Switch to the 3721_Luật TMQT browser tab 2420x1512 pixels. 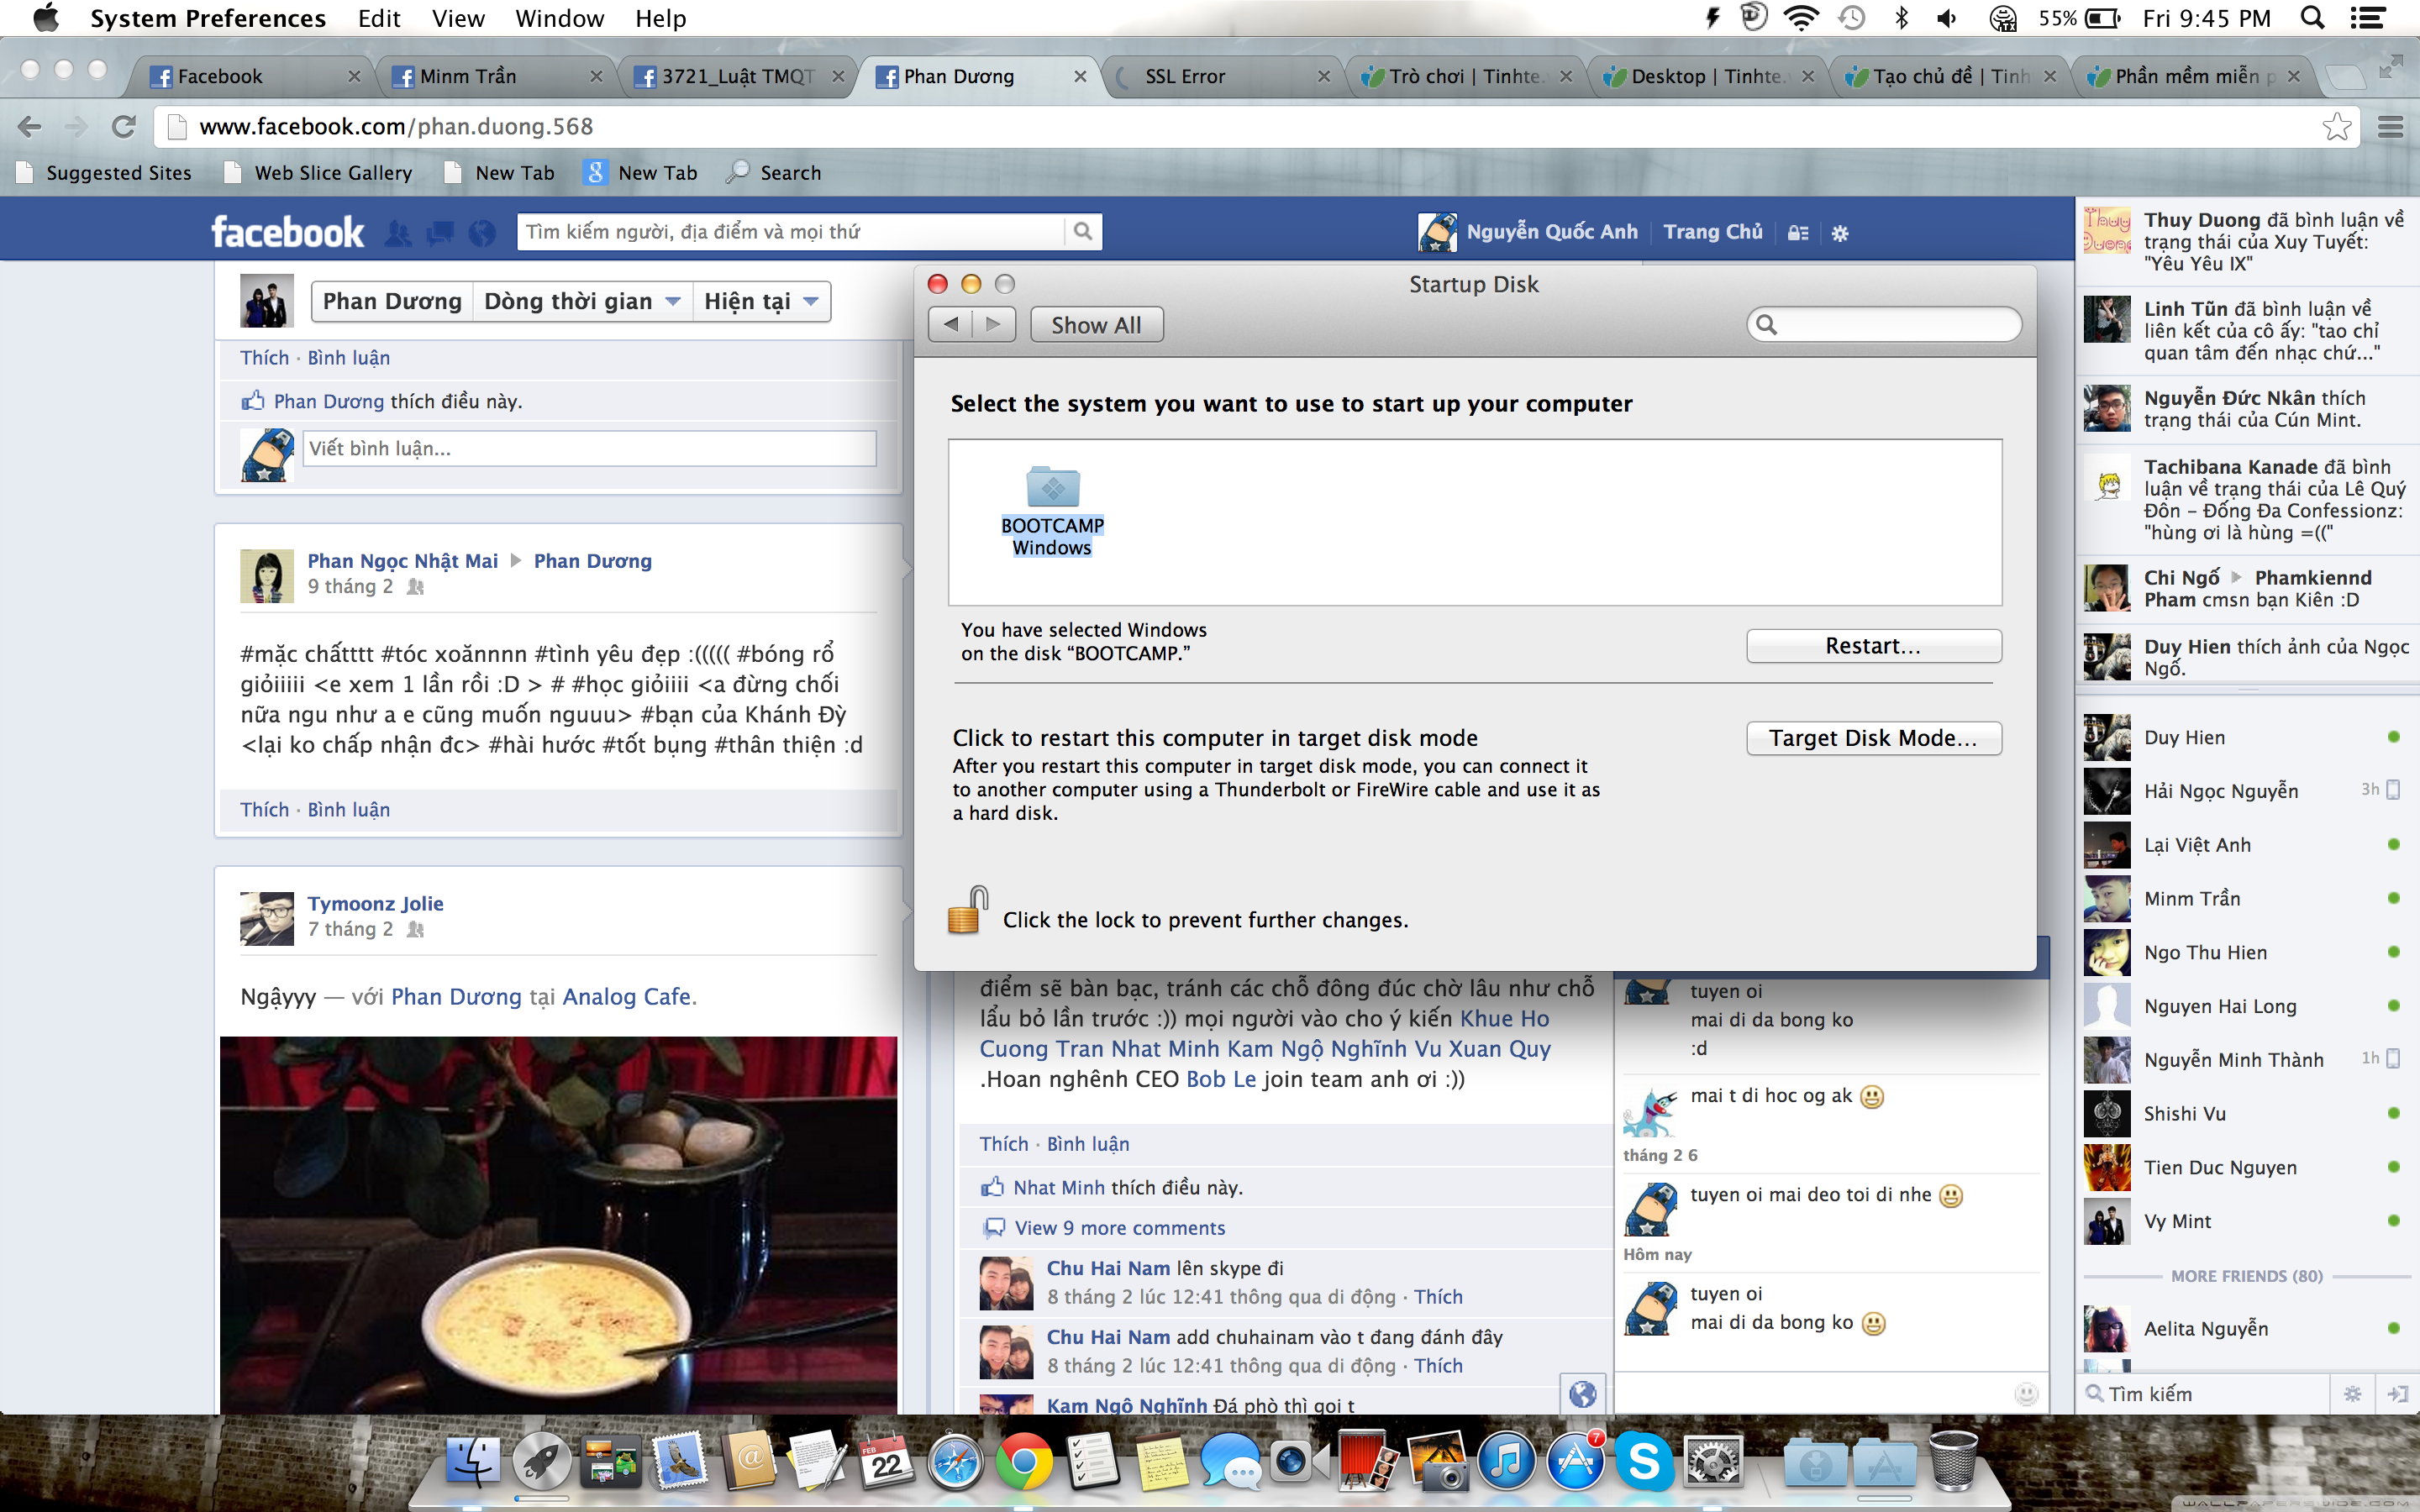coord(738,77)
